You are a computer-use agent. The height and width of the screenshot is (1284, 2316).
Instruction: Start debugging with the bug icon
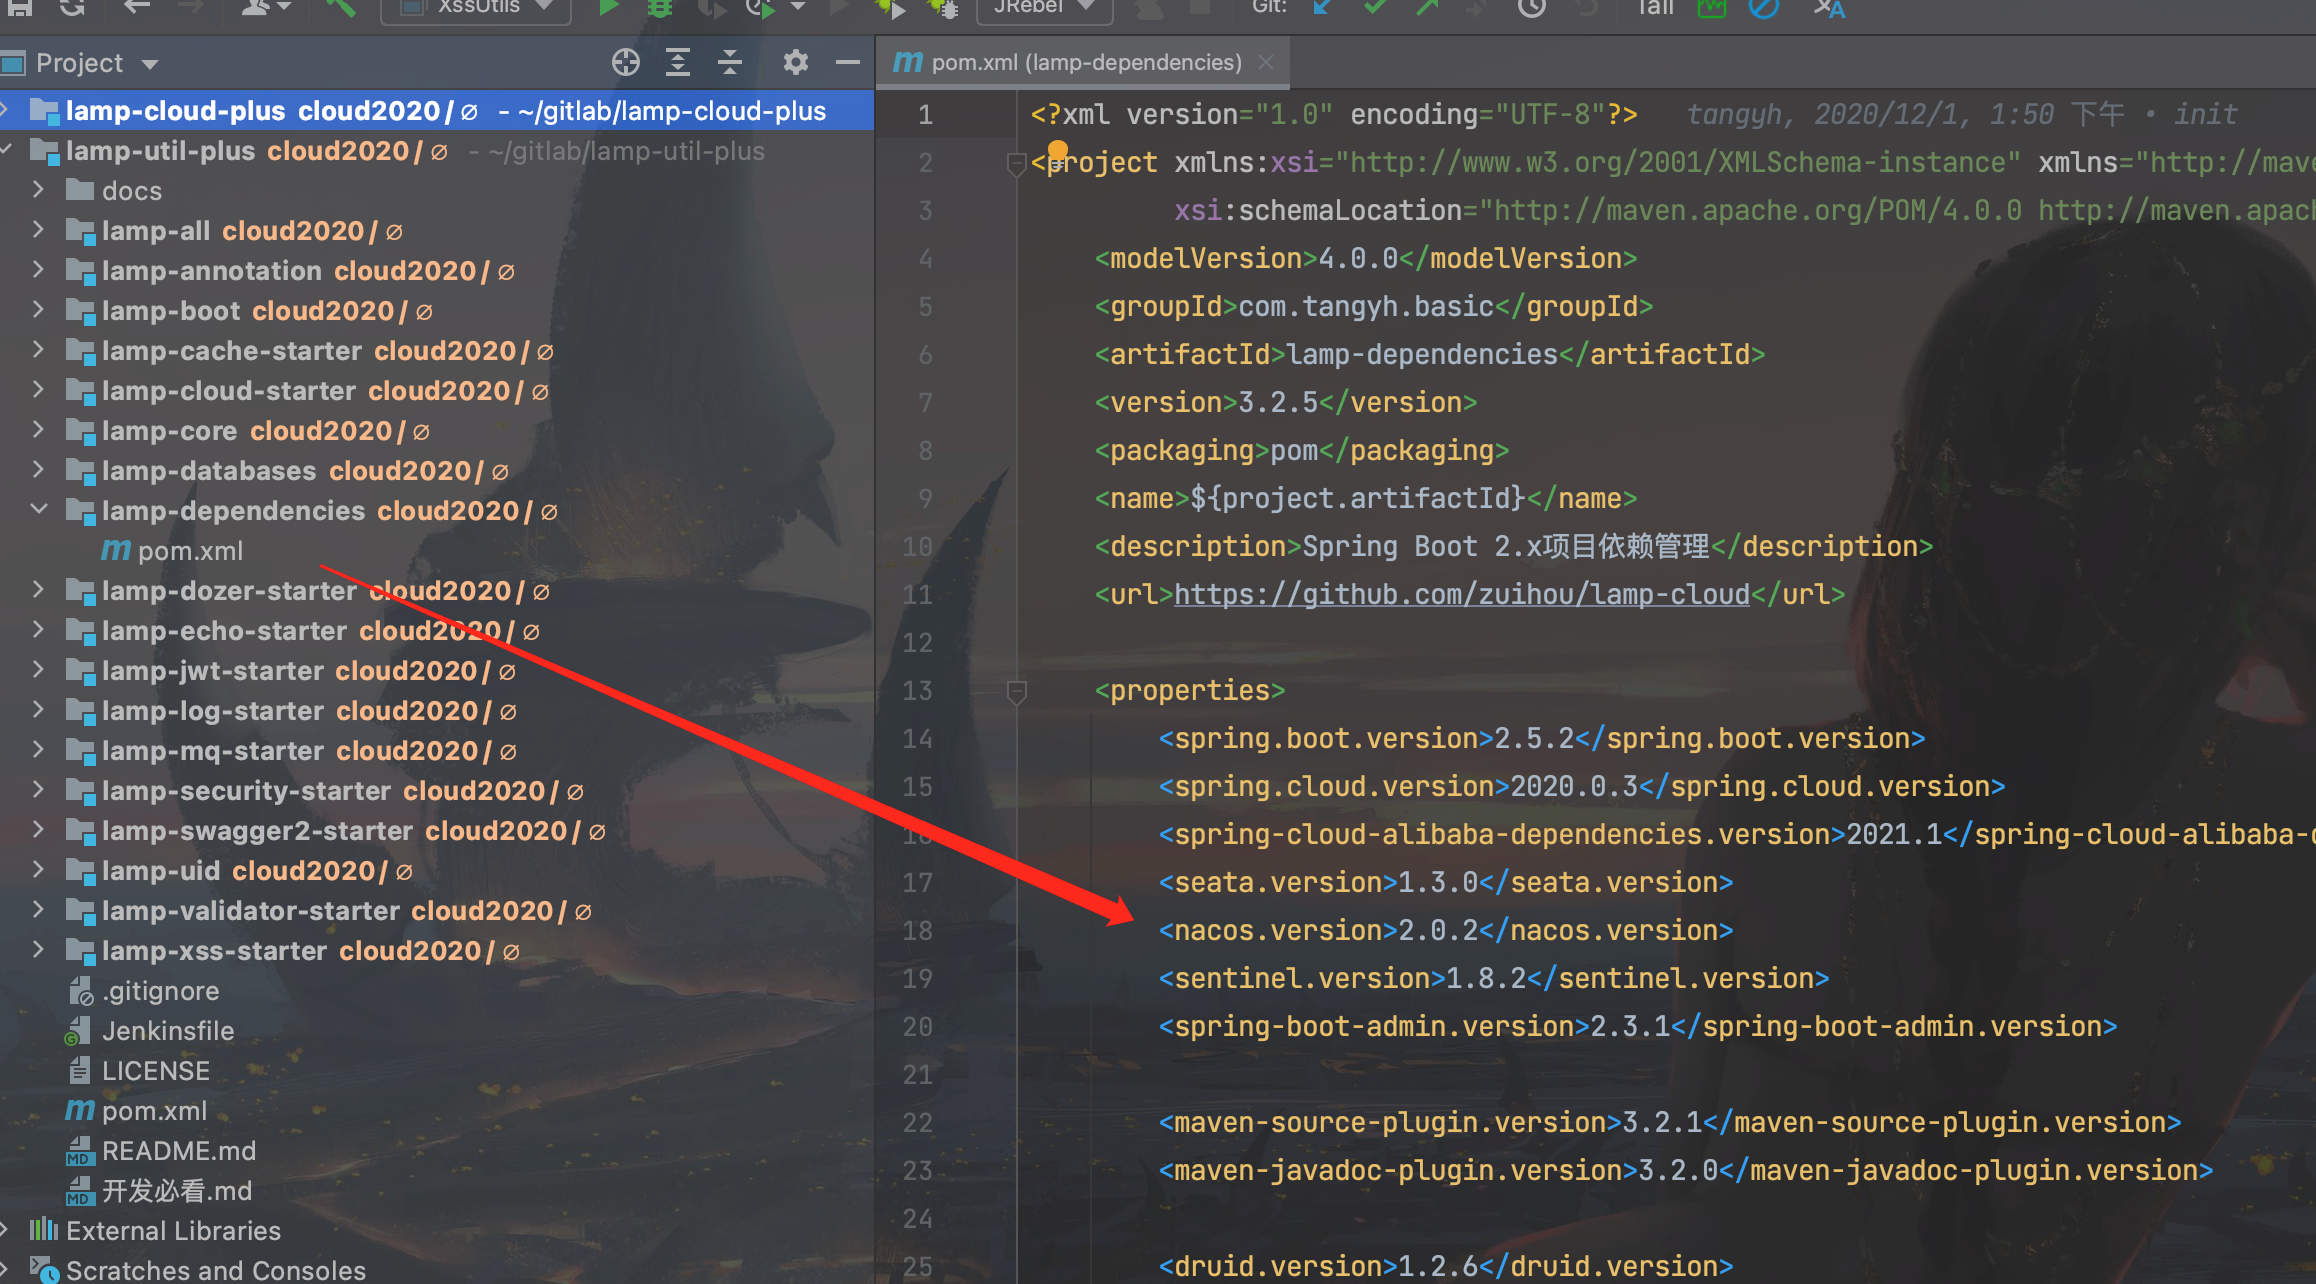658,8
